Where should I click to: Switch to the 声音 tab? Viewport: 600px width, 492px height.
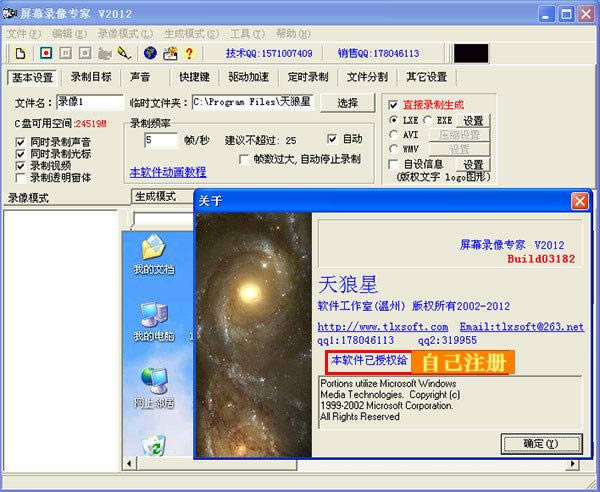coord(140,77)
